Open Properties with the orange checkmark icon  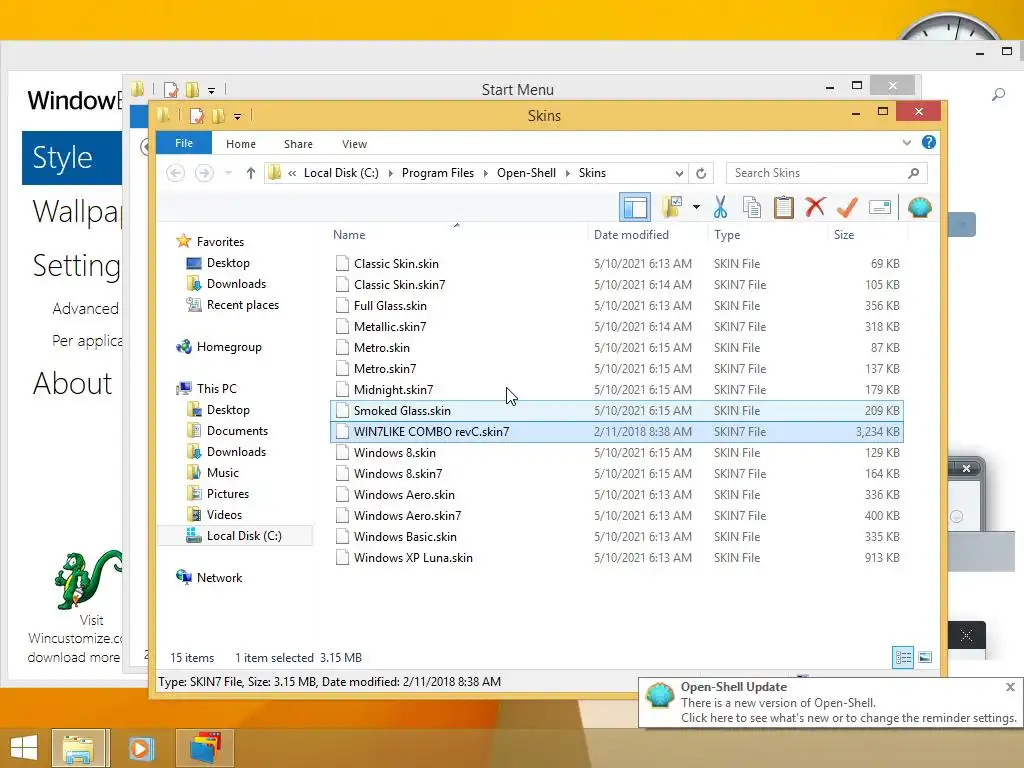(847, 208)
